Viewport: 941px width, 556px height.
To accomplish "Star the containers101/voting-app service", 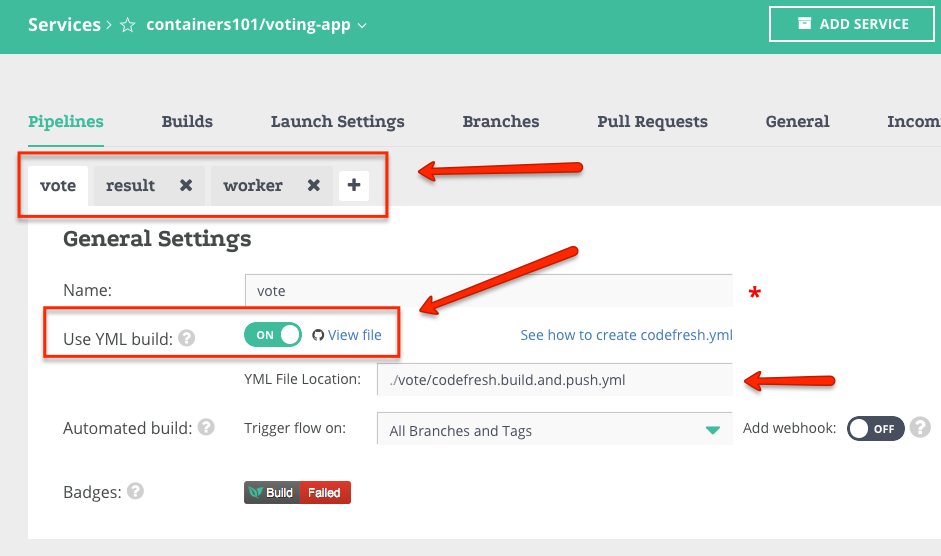I will point(127,25).
